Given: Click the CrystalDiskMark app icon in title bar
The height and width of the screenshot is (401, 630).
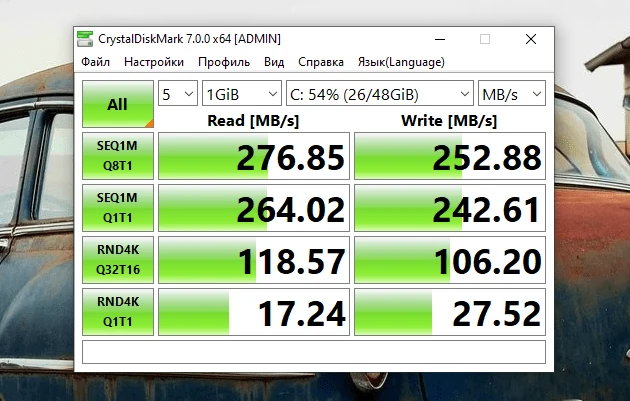Looking at the screenshot, I should tap(85, 39).
